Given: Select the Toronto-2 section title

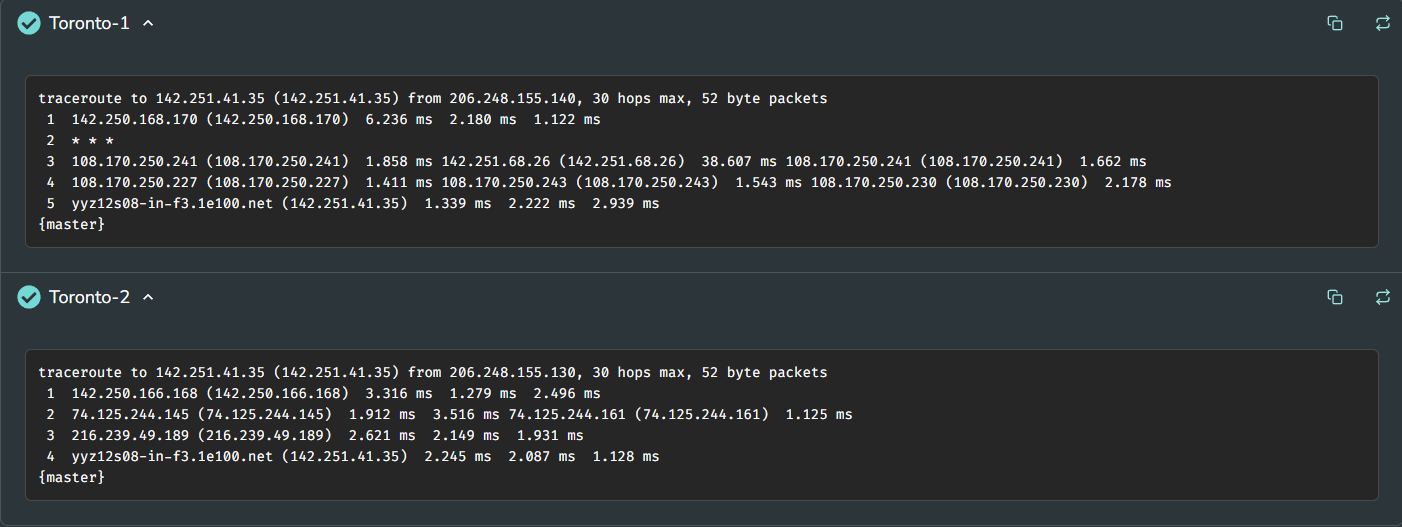Looking at the screenshot, I should (x=89, y=297).
